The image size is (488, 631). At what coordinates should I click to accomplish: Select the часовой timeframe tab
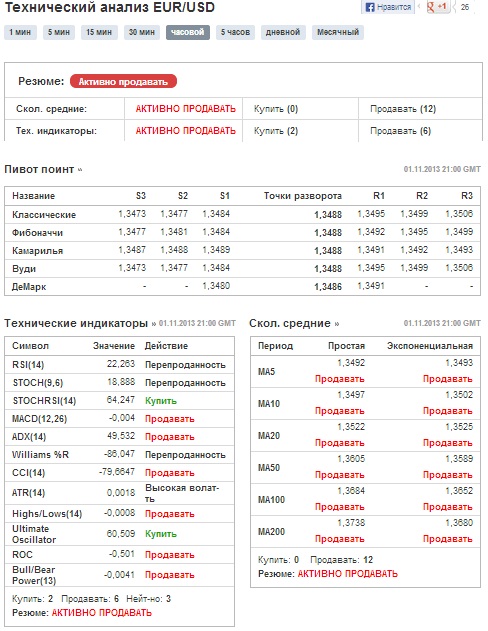[x=187, y=32]
